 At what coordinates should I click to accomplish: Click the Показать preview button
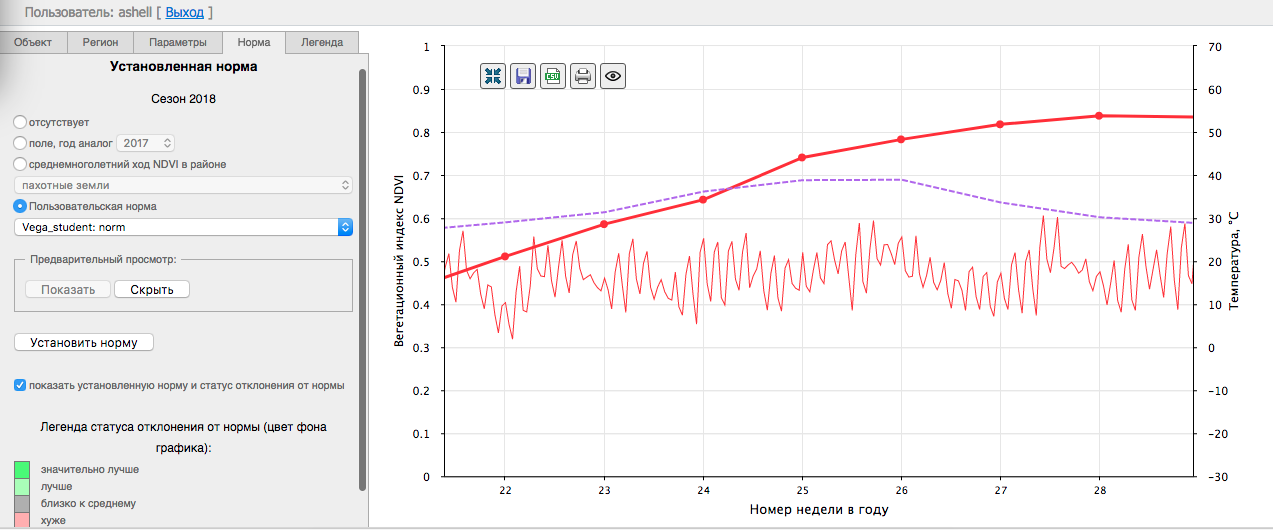coord(68,289)
